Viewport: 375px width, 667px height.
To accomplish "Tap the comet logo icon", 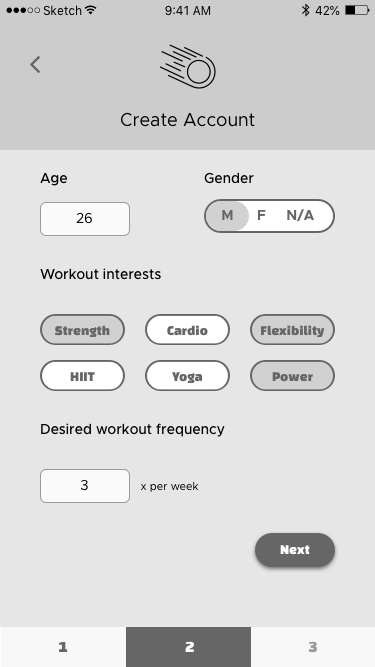I will click(188, 66).
